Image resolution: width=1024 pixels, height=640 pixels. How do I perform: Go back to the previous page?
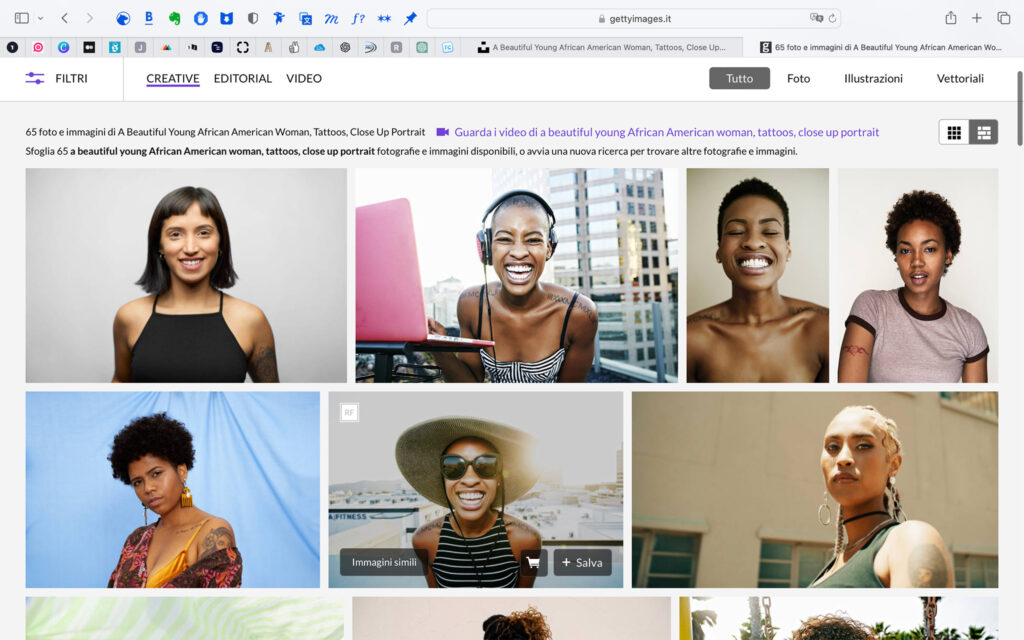64,18
